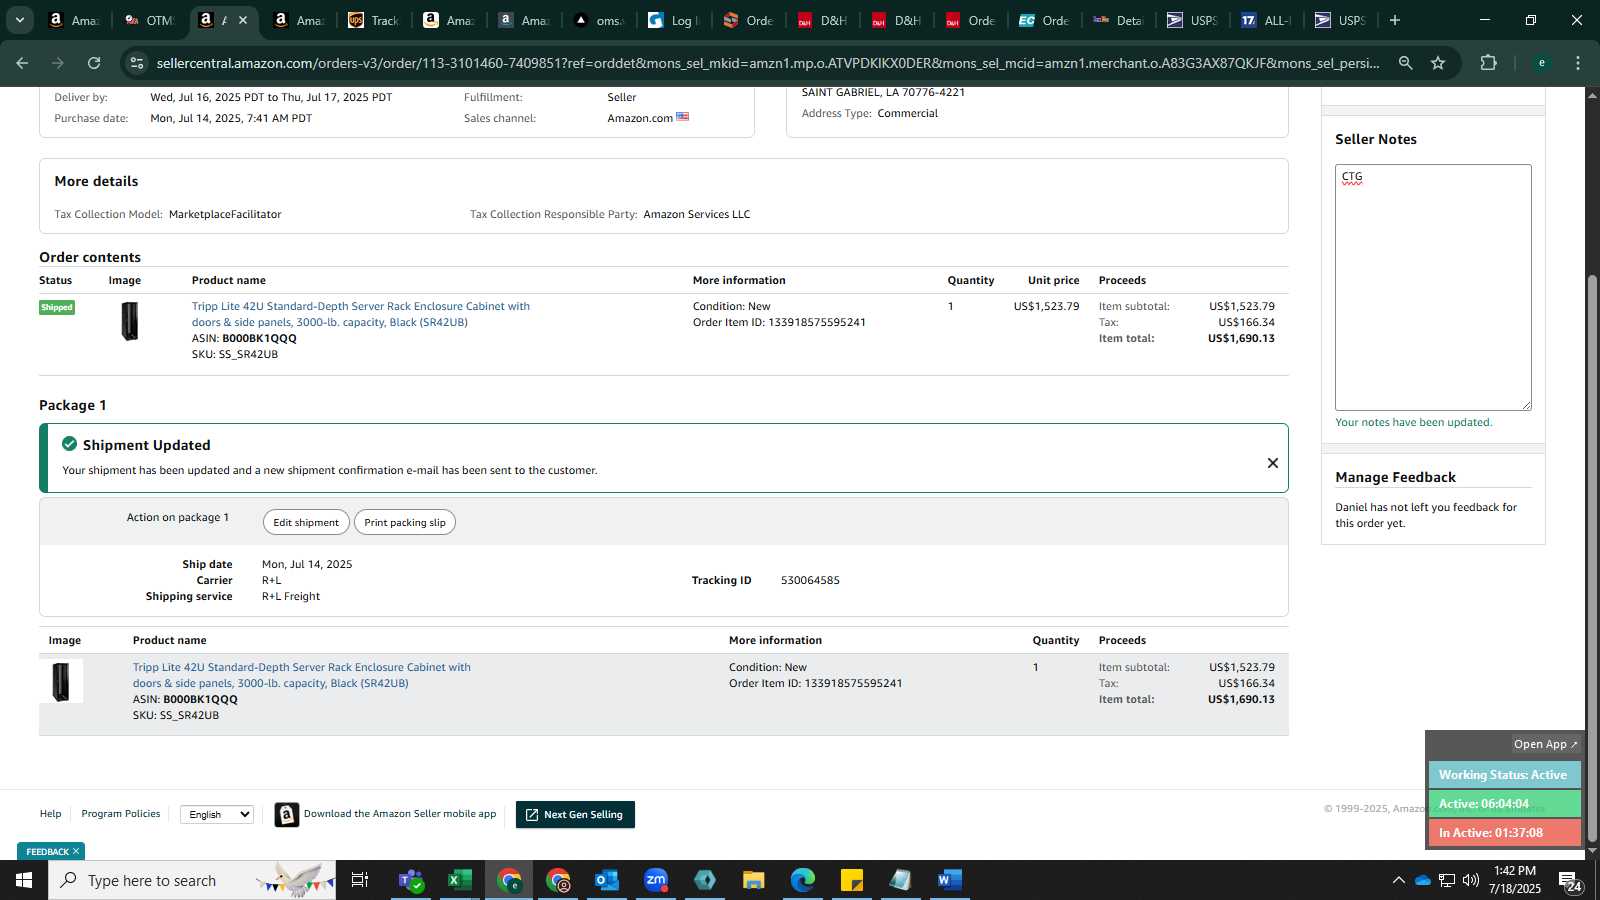Go back with the browser back arrow
The height and width of the screenshot is (900, 1600).
coord(22,63)
